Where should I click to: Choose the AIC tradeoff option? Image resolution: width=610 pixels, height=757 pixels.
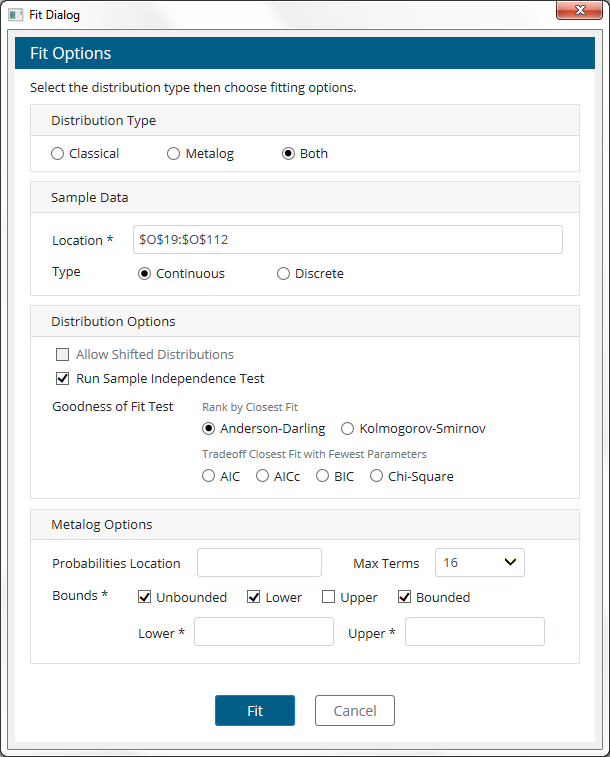tap(209, 477)
